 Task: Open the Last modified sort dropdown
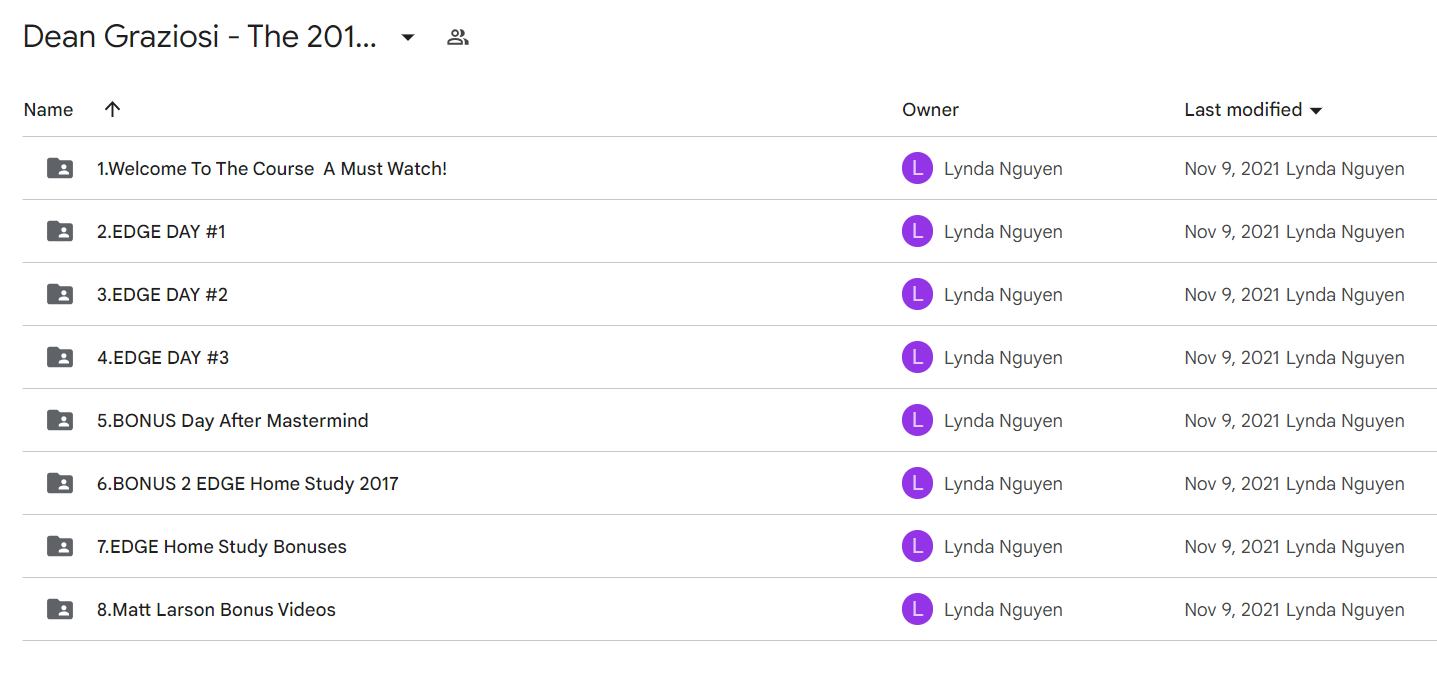tap(1316, 110)
